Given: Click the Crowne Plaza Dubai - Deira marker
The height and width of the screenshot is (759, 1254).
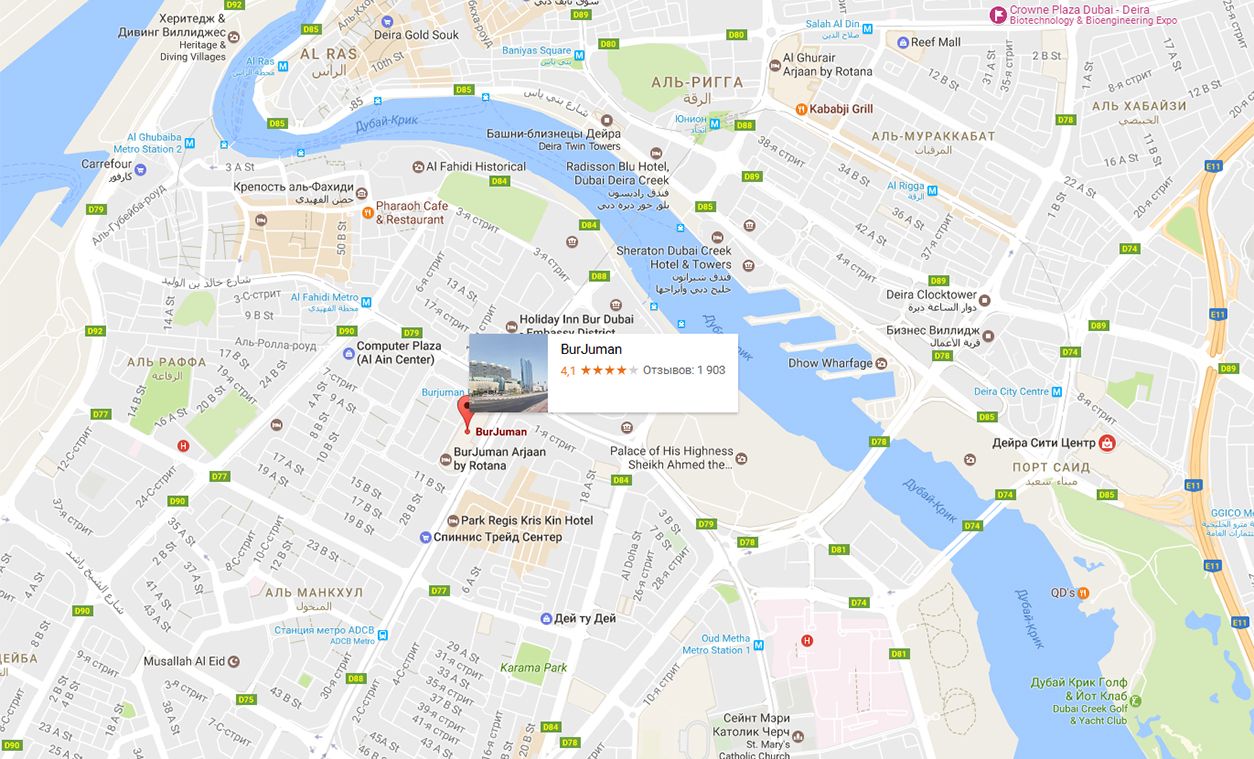Looking at the screenshot, I should [x=997, y=14].
